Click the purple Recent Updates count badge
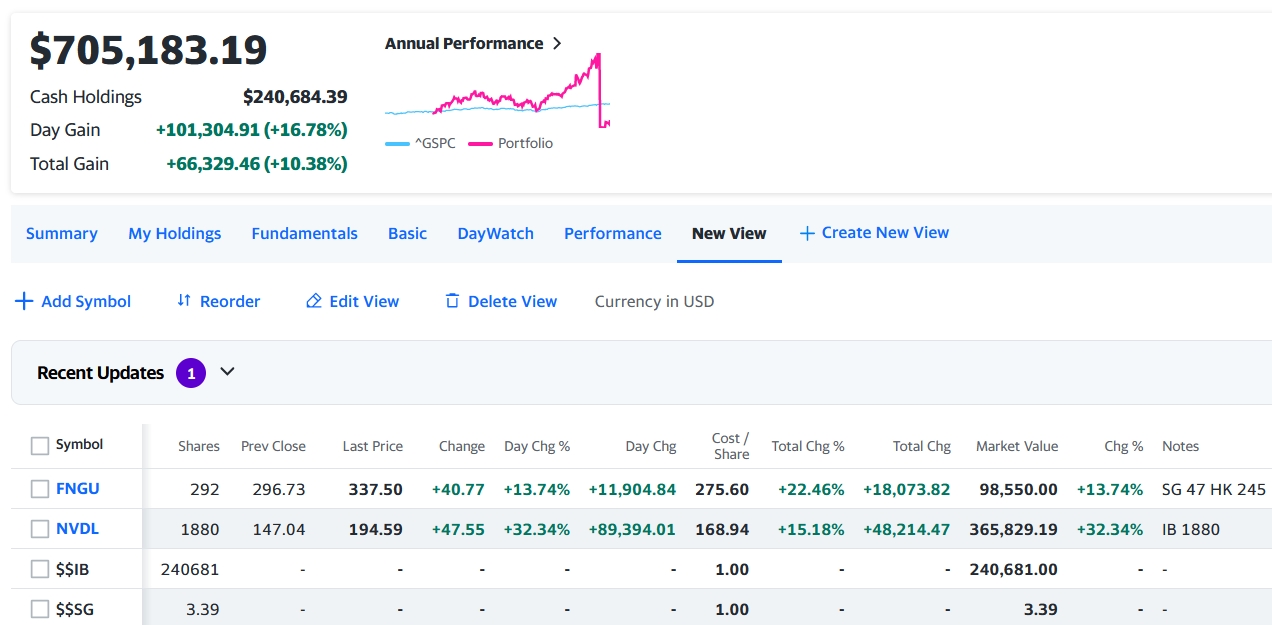1272x625 pixels. coord(190,373)
